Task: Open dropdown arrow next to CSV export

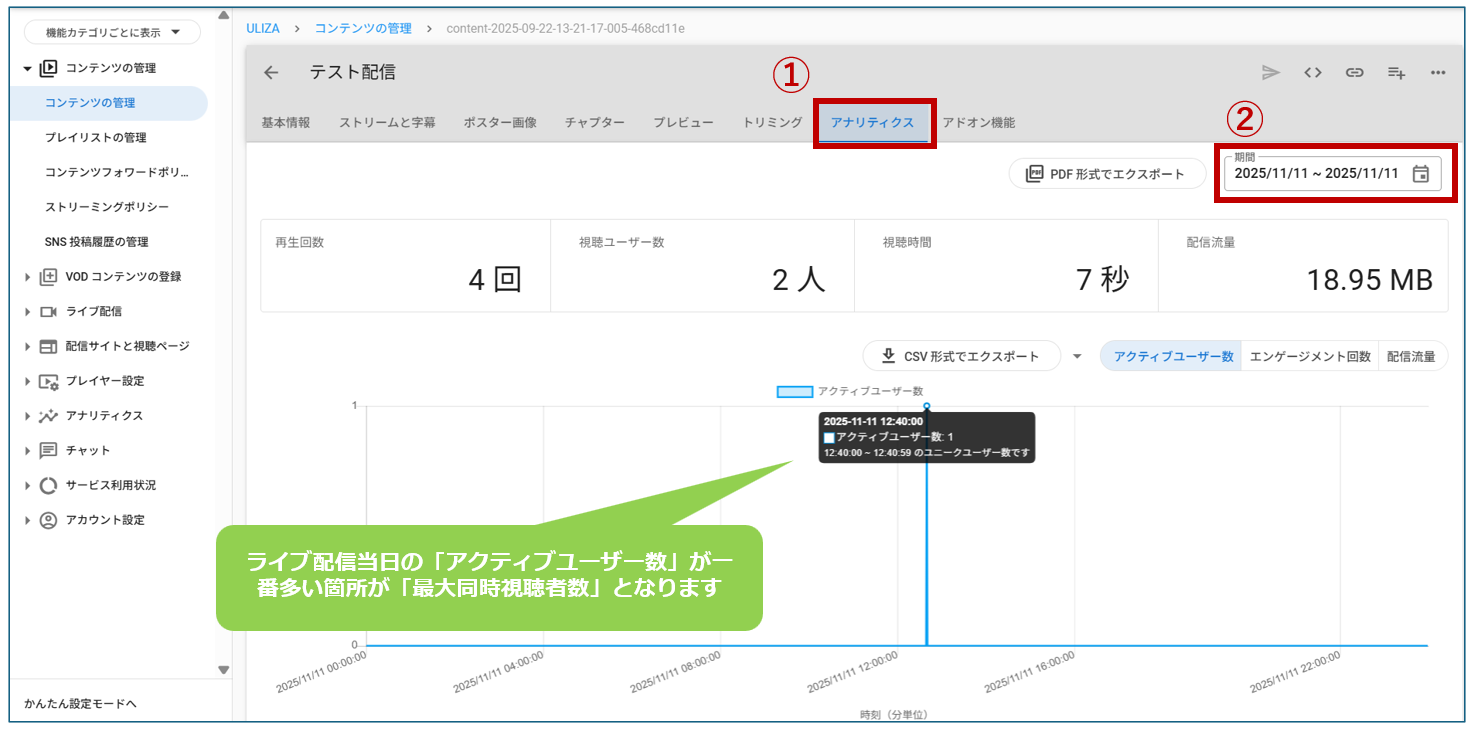Action: (1077, 356)
